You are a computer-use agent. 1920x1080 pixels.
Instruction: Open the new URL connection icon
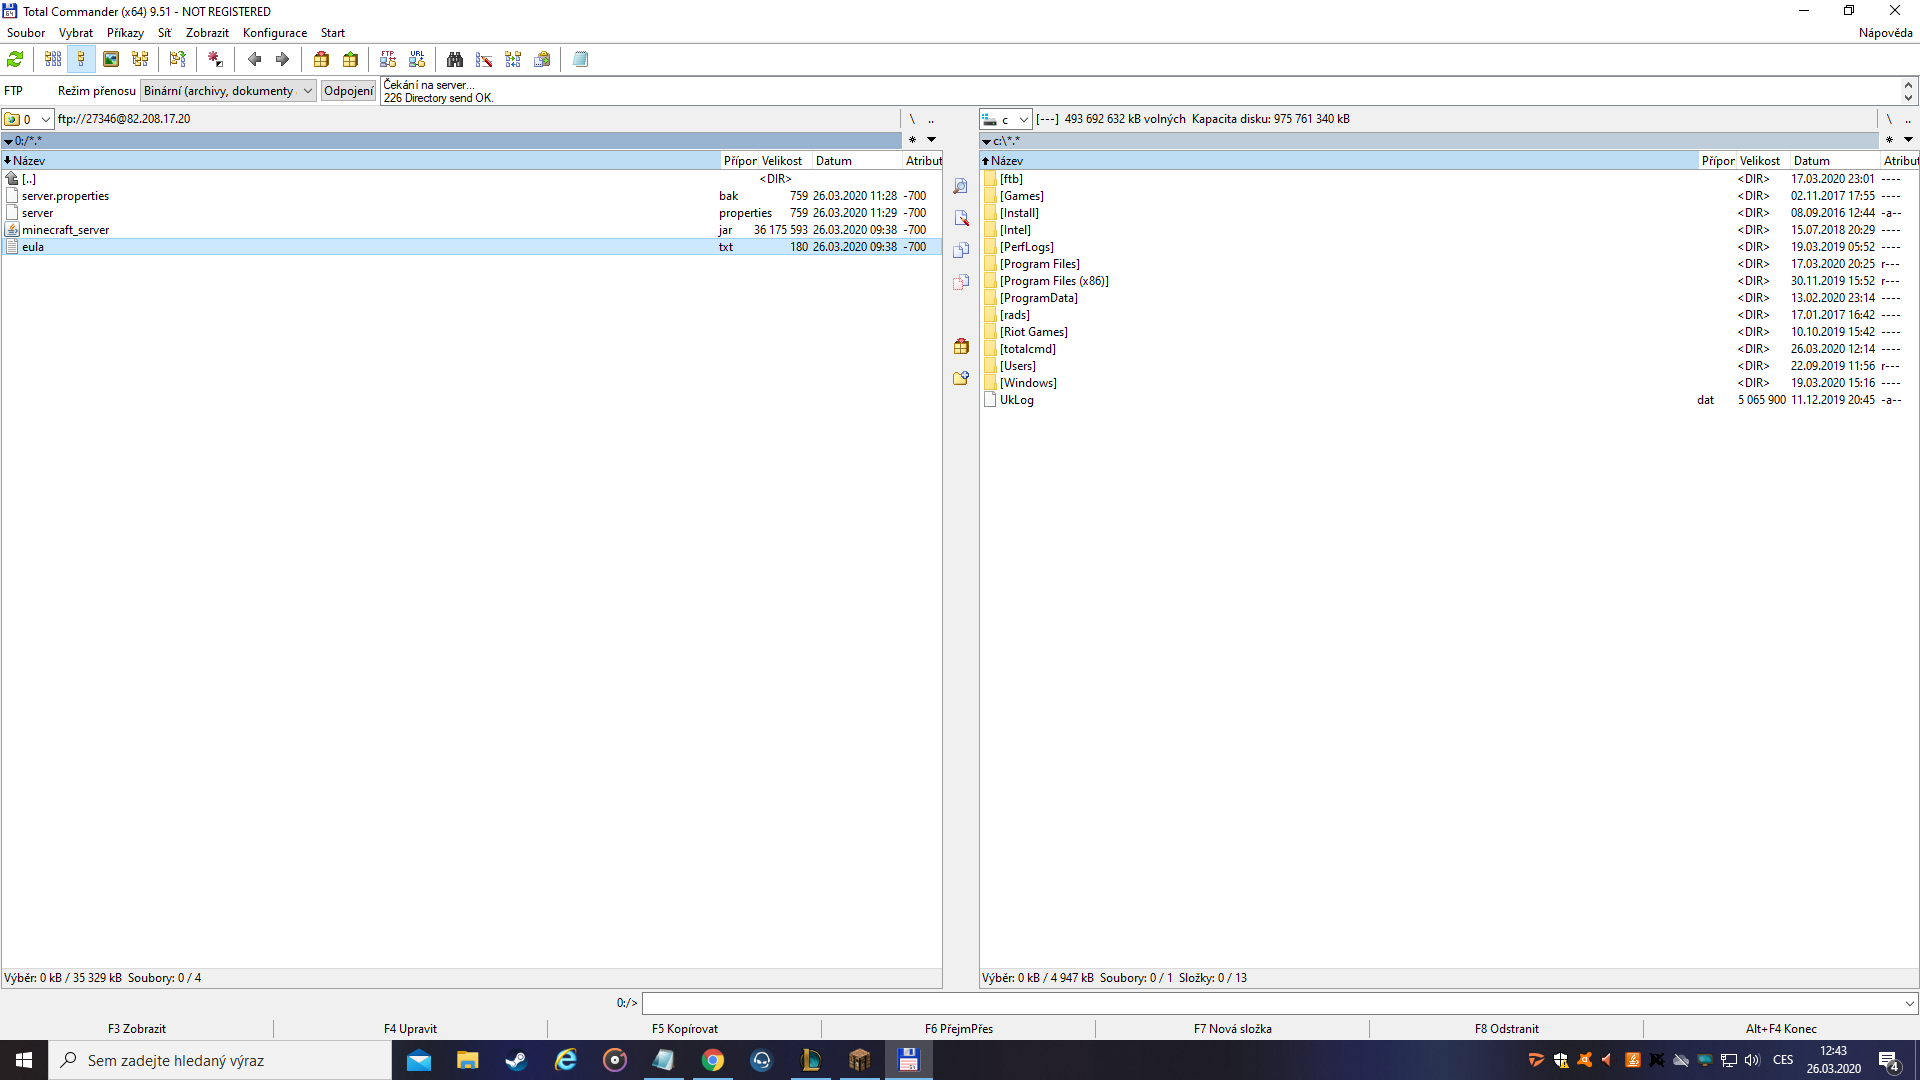417,59
